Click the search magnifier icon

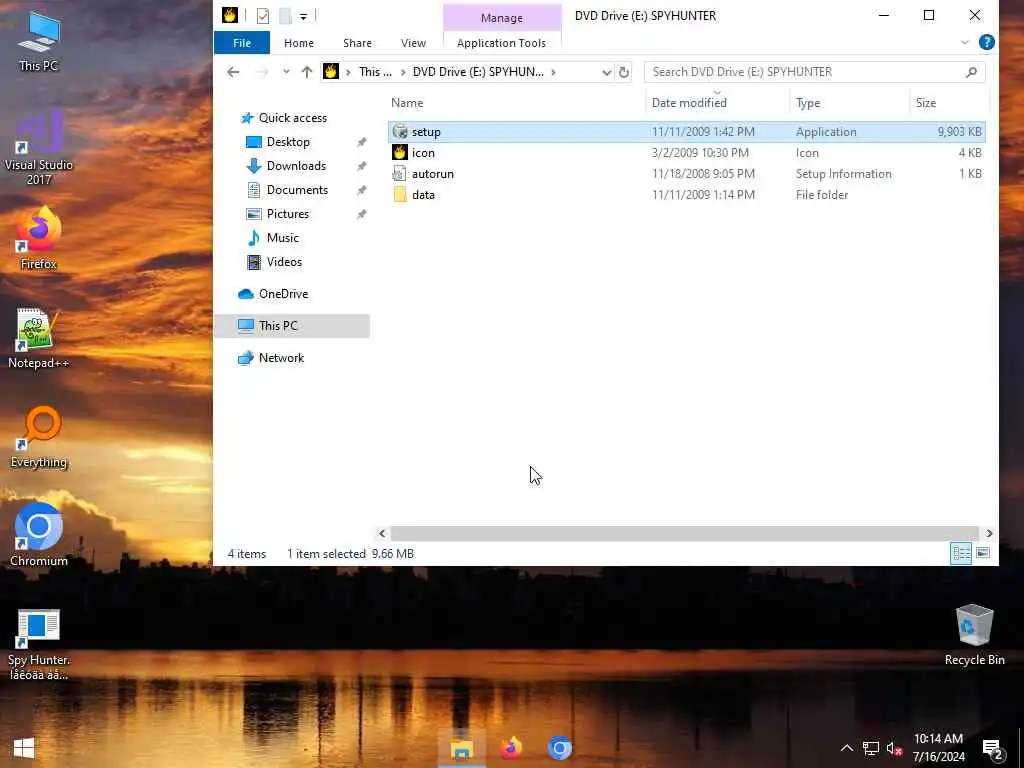tap(972, 72)
